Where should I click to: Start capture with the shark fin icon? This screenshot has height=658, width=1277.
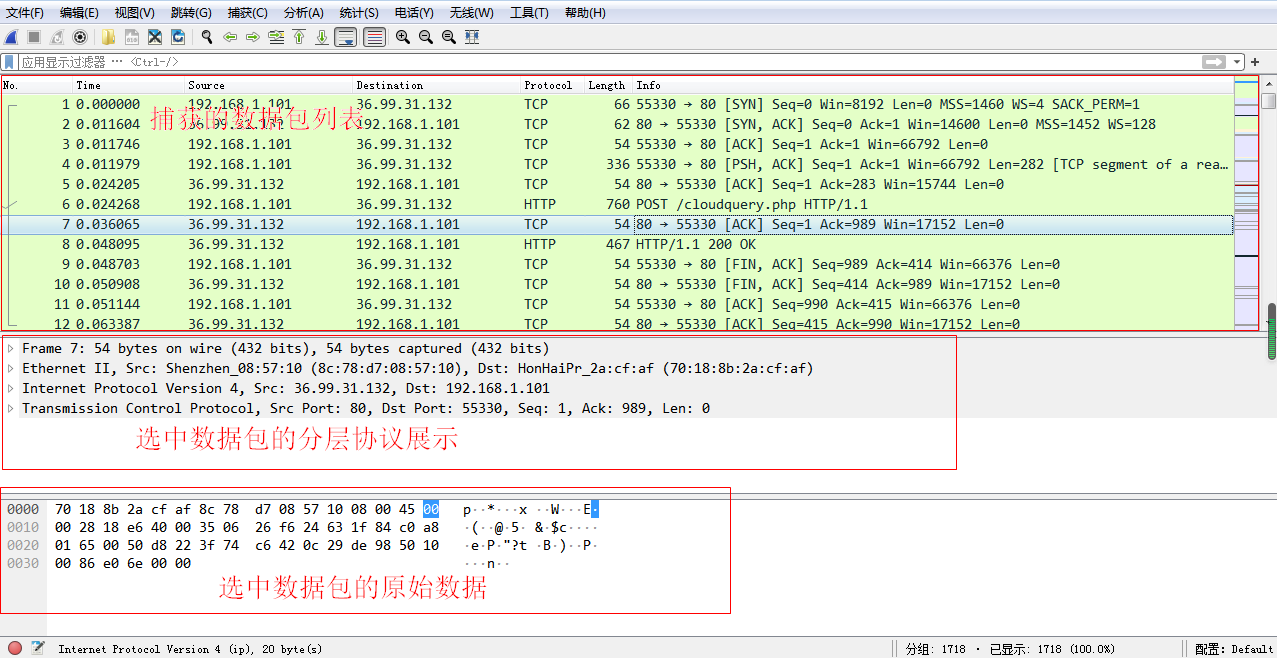[x=11, y=37]
